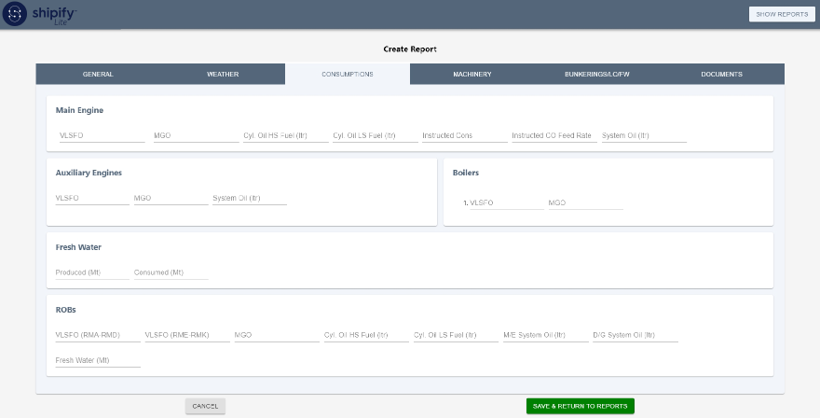Focus the Auxiliary Engines VLSFO input
Viewport: 820px width, 418px height.
pyautogui.click(x=92, y=198)
